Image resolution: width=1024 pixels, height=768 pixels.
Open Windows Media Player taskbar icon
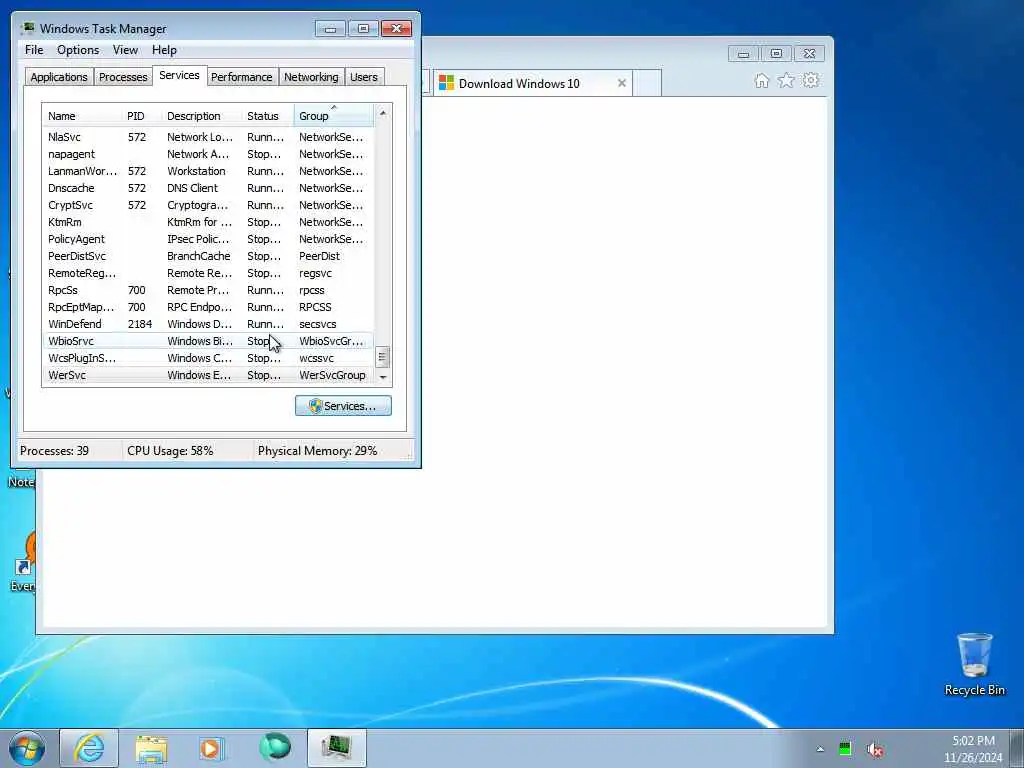pos(212,748)
